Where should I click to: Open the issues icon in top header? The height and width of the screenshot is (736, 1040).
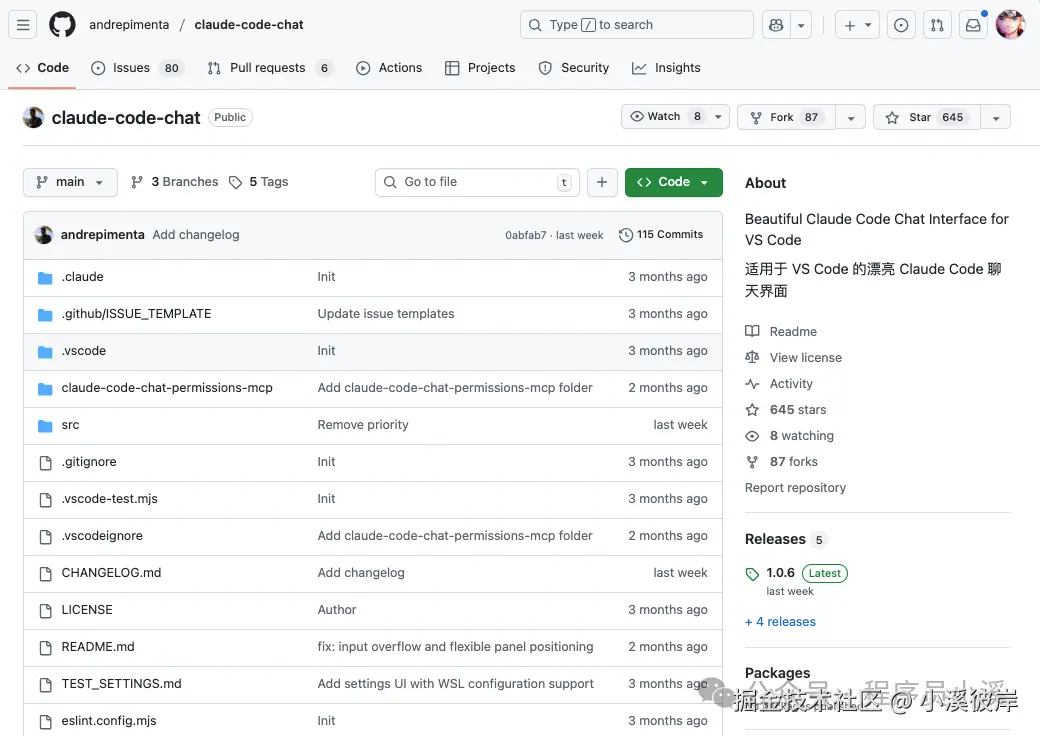pos(901,25)
